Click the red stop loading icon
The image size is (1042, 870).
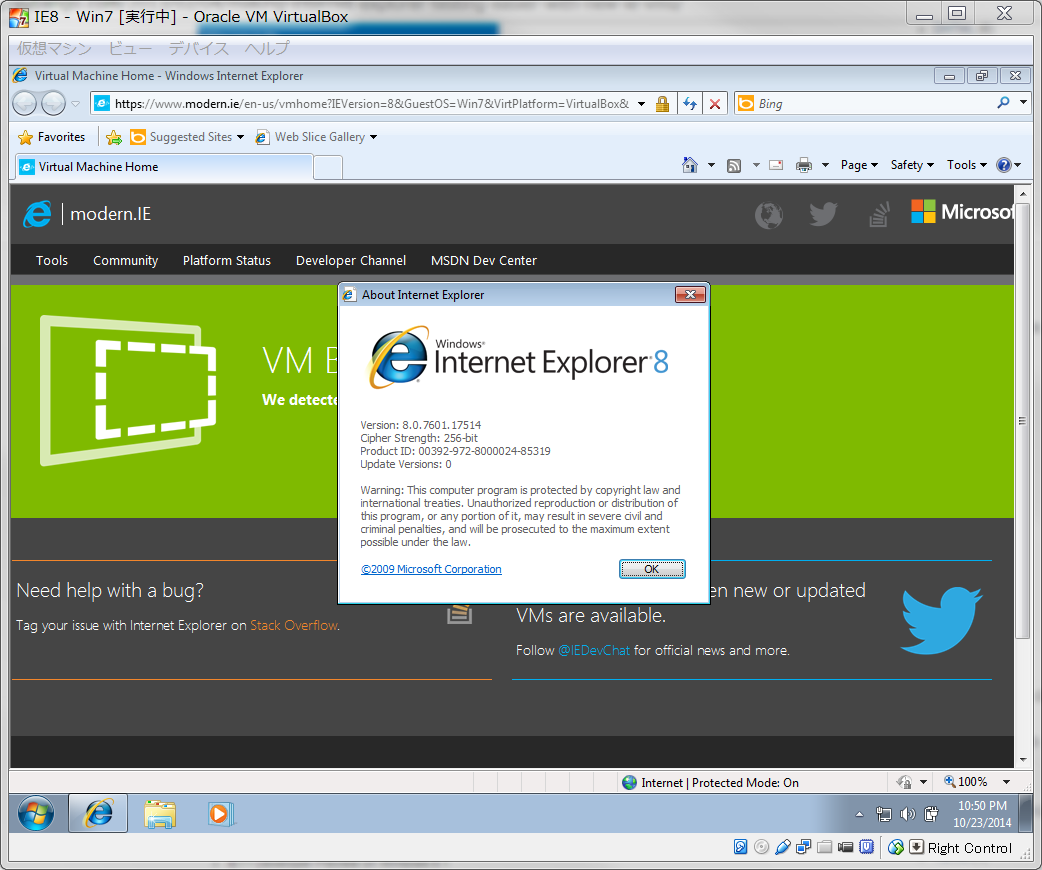[715, 104]
